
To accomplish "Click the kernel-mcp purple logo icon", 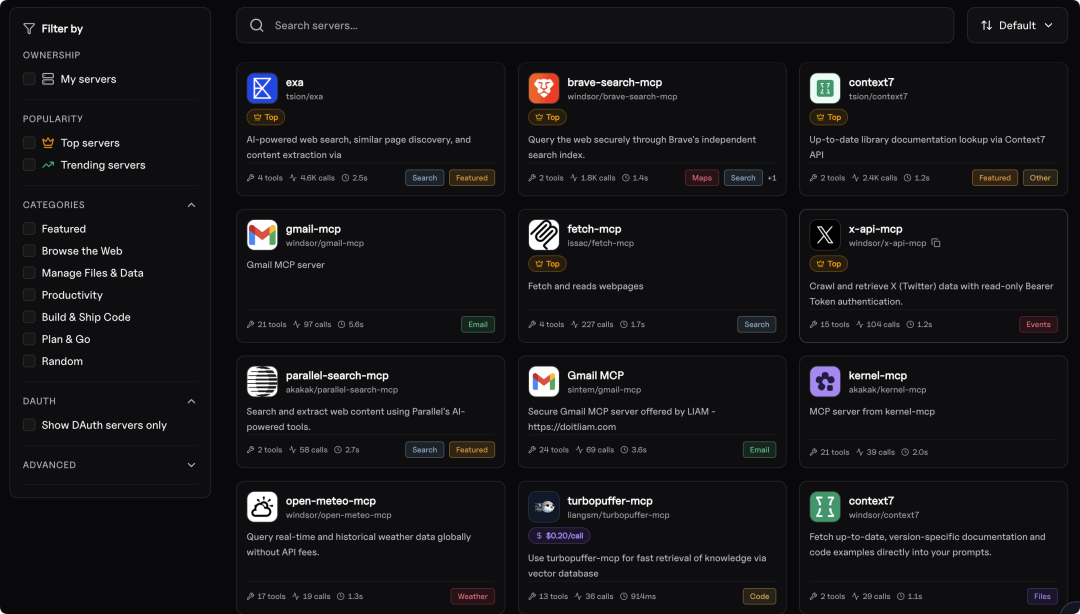I will (x=825, y=382).
